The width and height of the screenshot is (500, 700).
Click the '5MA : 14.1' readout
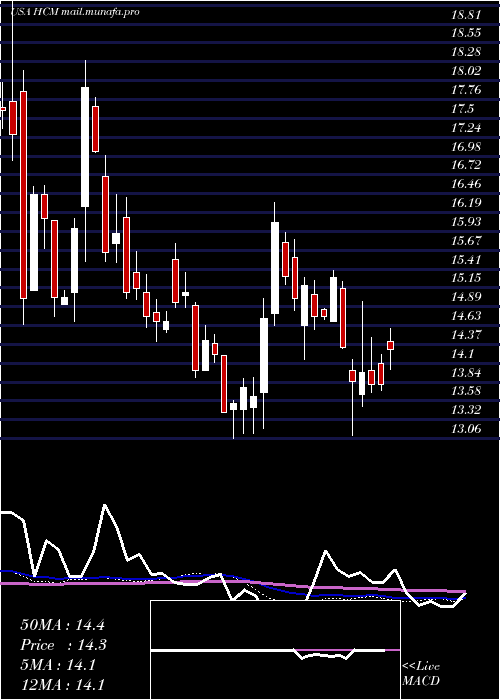click(58, 665)
